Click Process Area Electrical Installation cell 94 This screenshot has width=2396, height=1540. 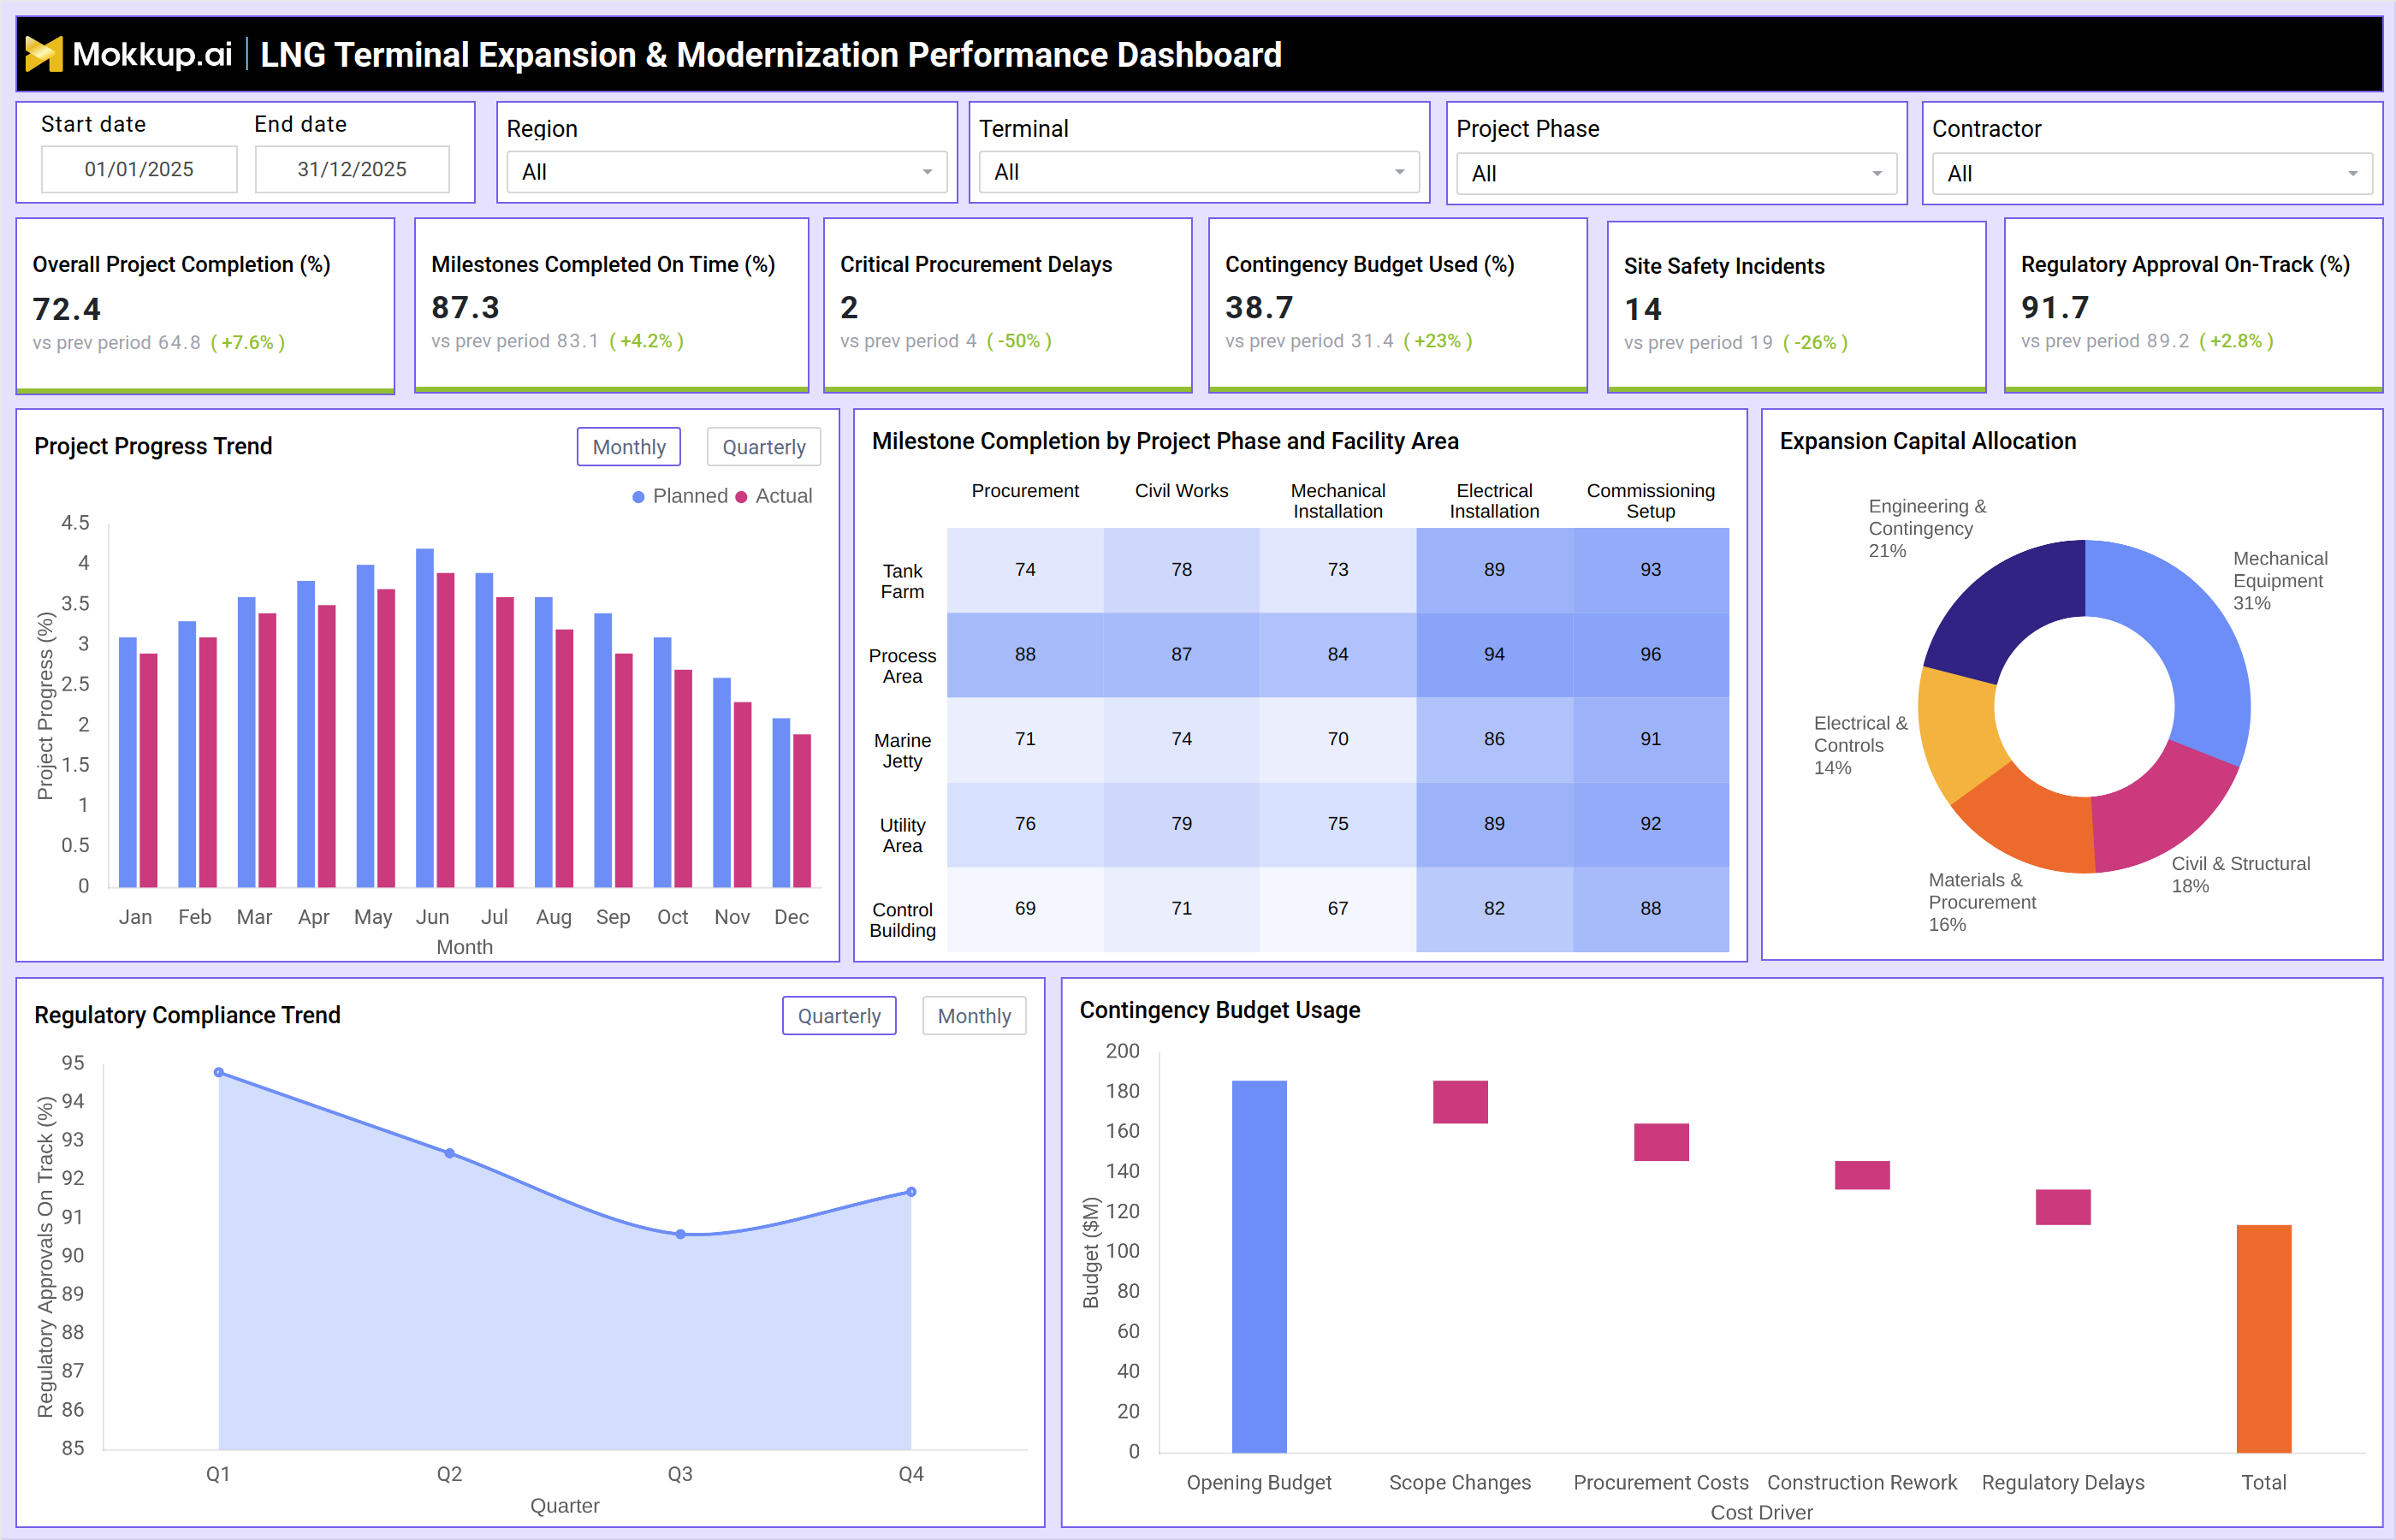point(1494,655)
